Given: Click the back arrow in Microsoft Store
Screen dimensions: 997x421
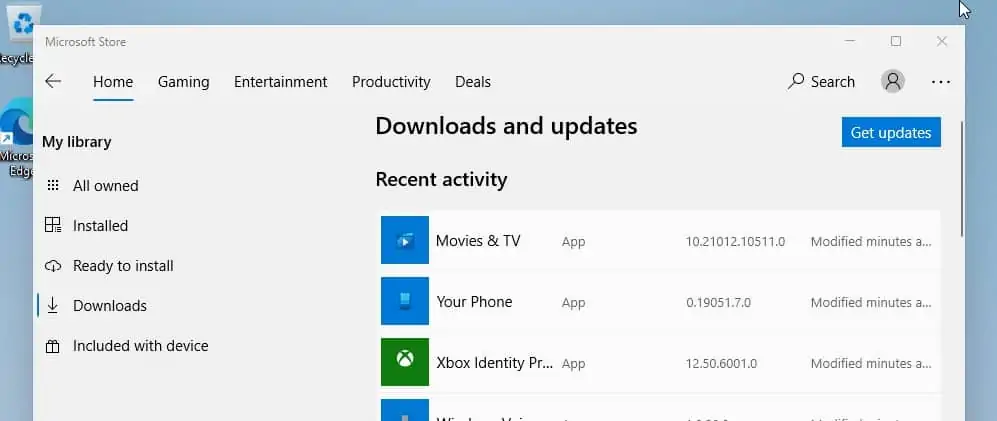Looking at the screenshot, I should point(53,82).
